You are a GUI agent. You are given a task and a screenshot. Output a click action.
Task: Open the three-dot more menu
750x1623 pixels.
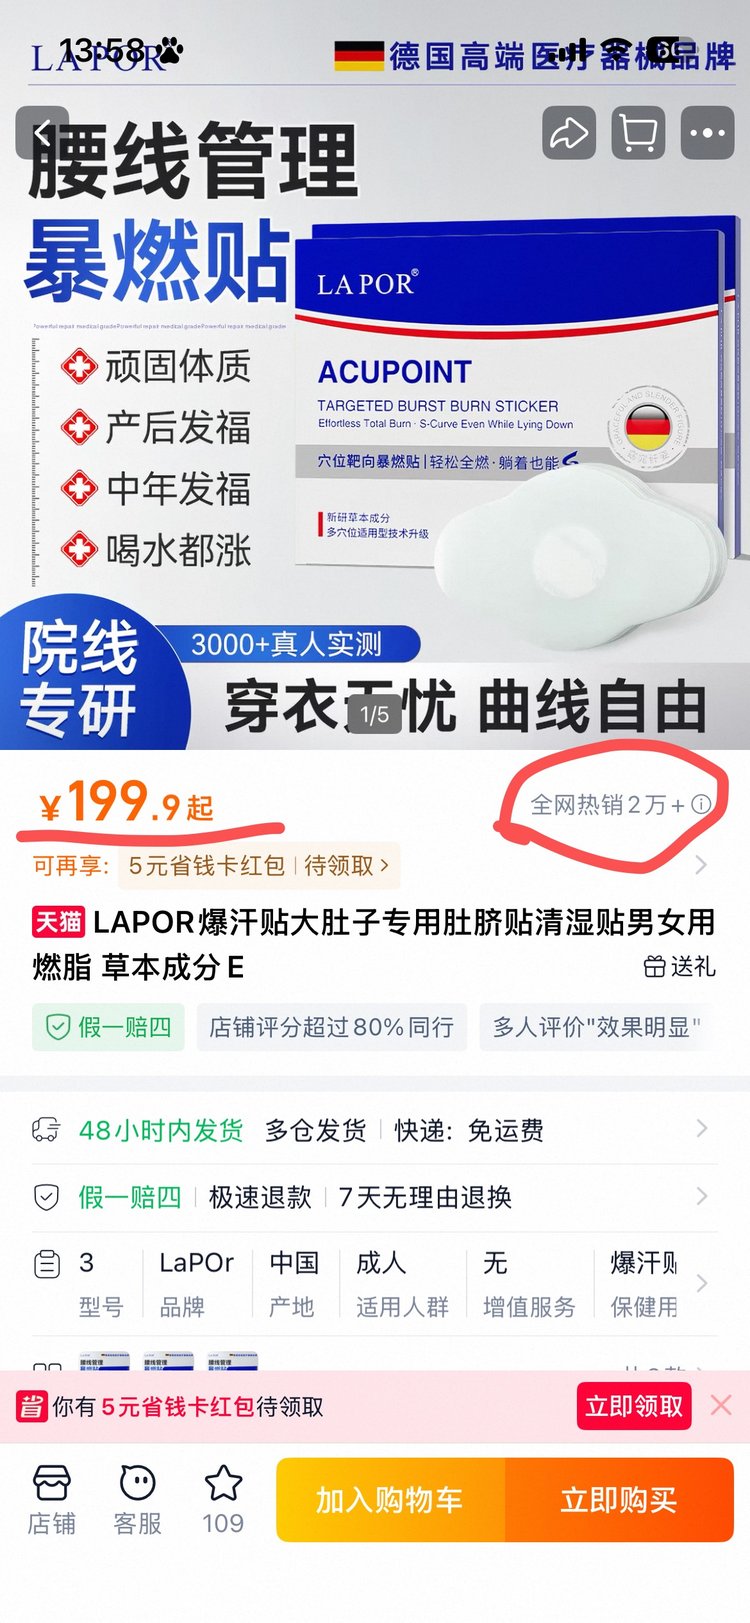[x=707, y=133]
